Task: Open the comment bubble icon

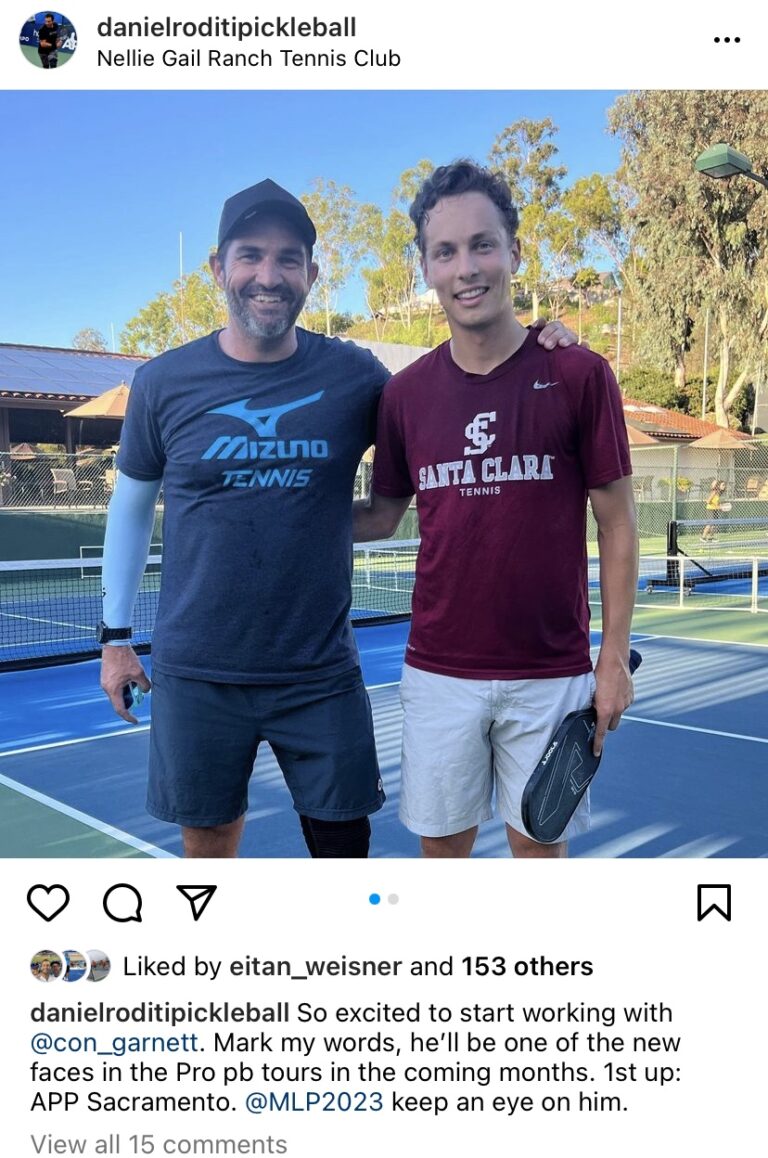Action: pos(122,902)
